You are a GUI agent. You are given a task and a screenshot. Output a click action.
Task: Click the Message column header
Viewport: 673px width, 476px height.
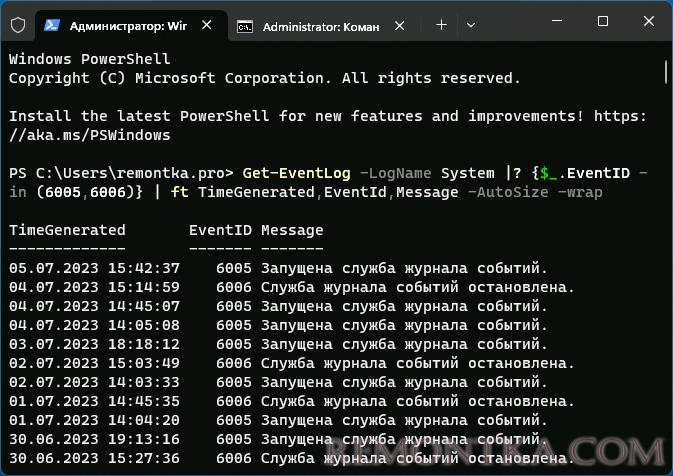tap(292, 230)
